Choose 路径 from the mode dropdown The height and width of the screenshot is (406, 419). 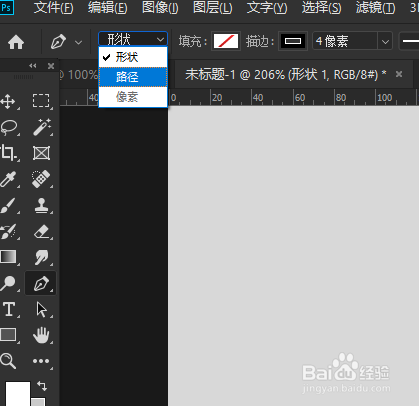tap(133, 77)
